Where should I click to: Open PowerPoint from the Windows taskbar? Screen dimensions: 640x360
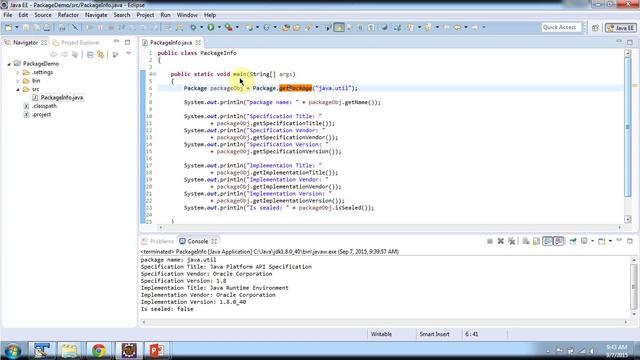point(156,350)
